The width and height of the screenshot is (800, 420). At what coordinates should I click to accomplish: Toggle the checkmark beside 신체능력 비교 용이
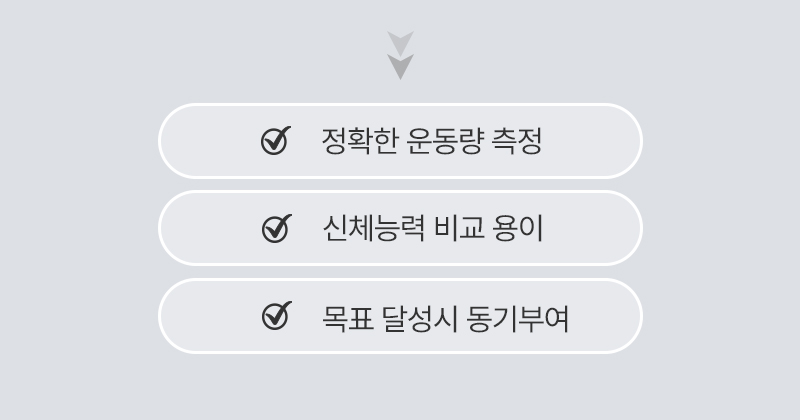coord(275,228)
